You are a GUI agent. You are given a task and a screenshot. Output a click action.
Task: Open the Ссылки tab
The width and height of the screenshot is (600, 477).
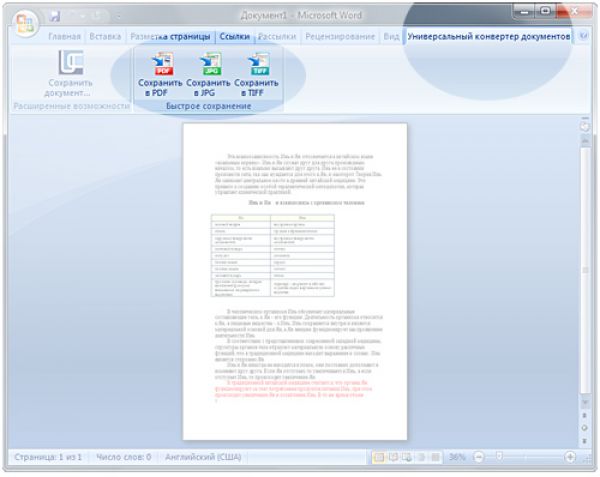click(x=235, y=37)
